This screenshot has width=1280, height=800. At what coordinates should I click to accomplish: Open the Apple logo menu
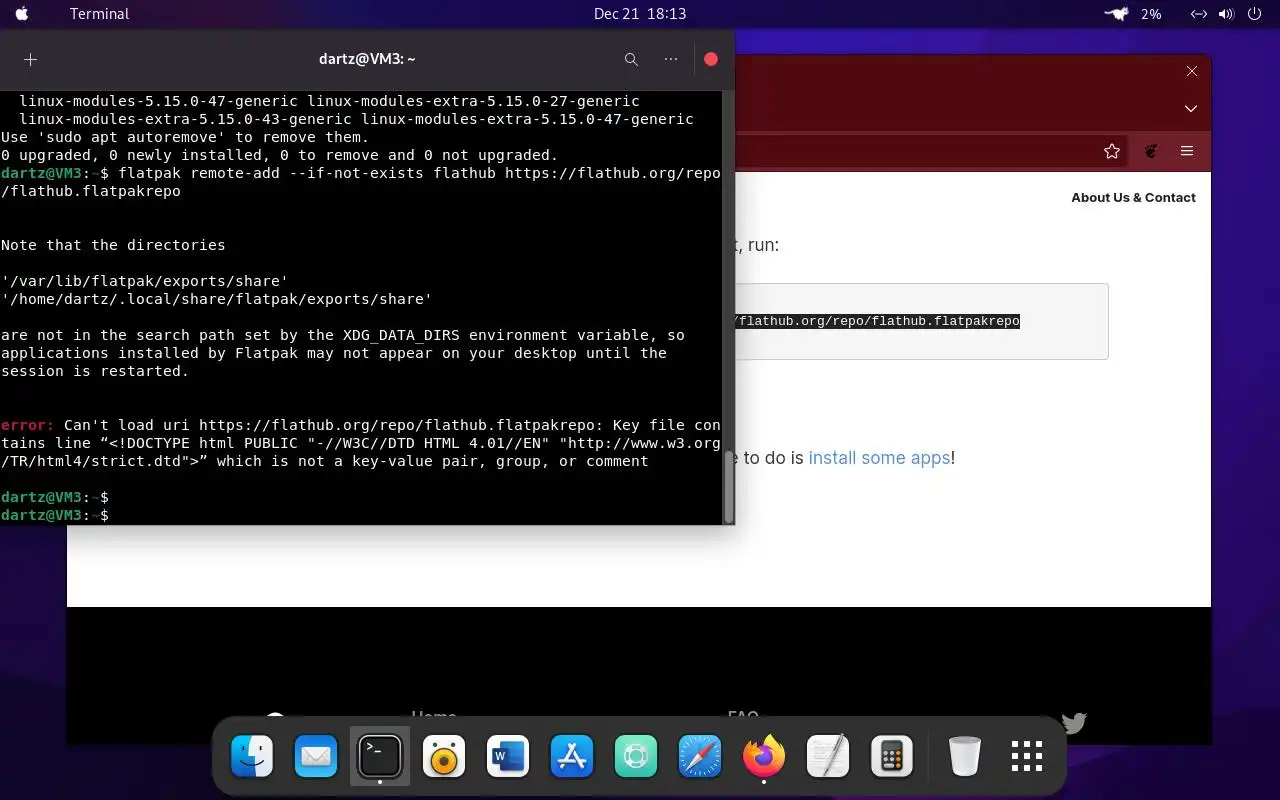[22, 14]
